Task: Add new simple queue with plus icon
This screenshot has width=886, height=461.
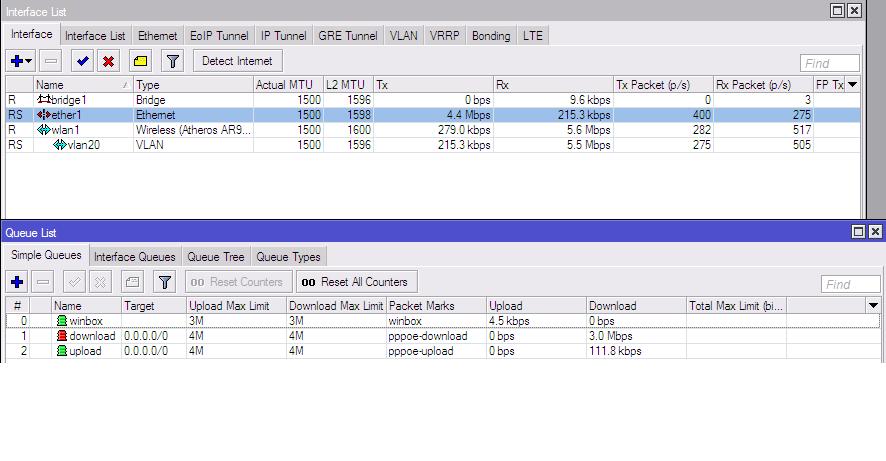Action: (17, 282)
